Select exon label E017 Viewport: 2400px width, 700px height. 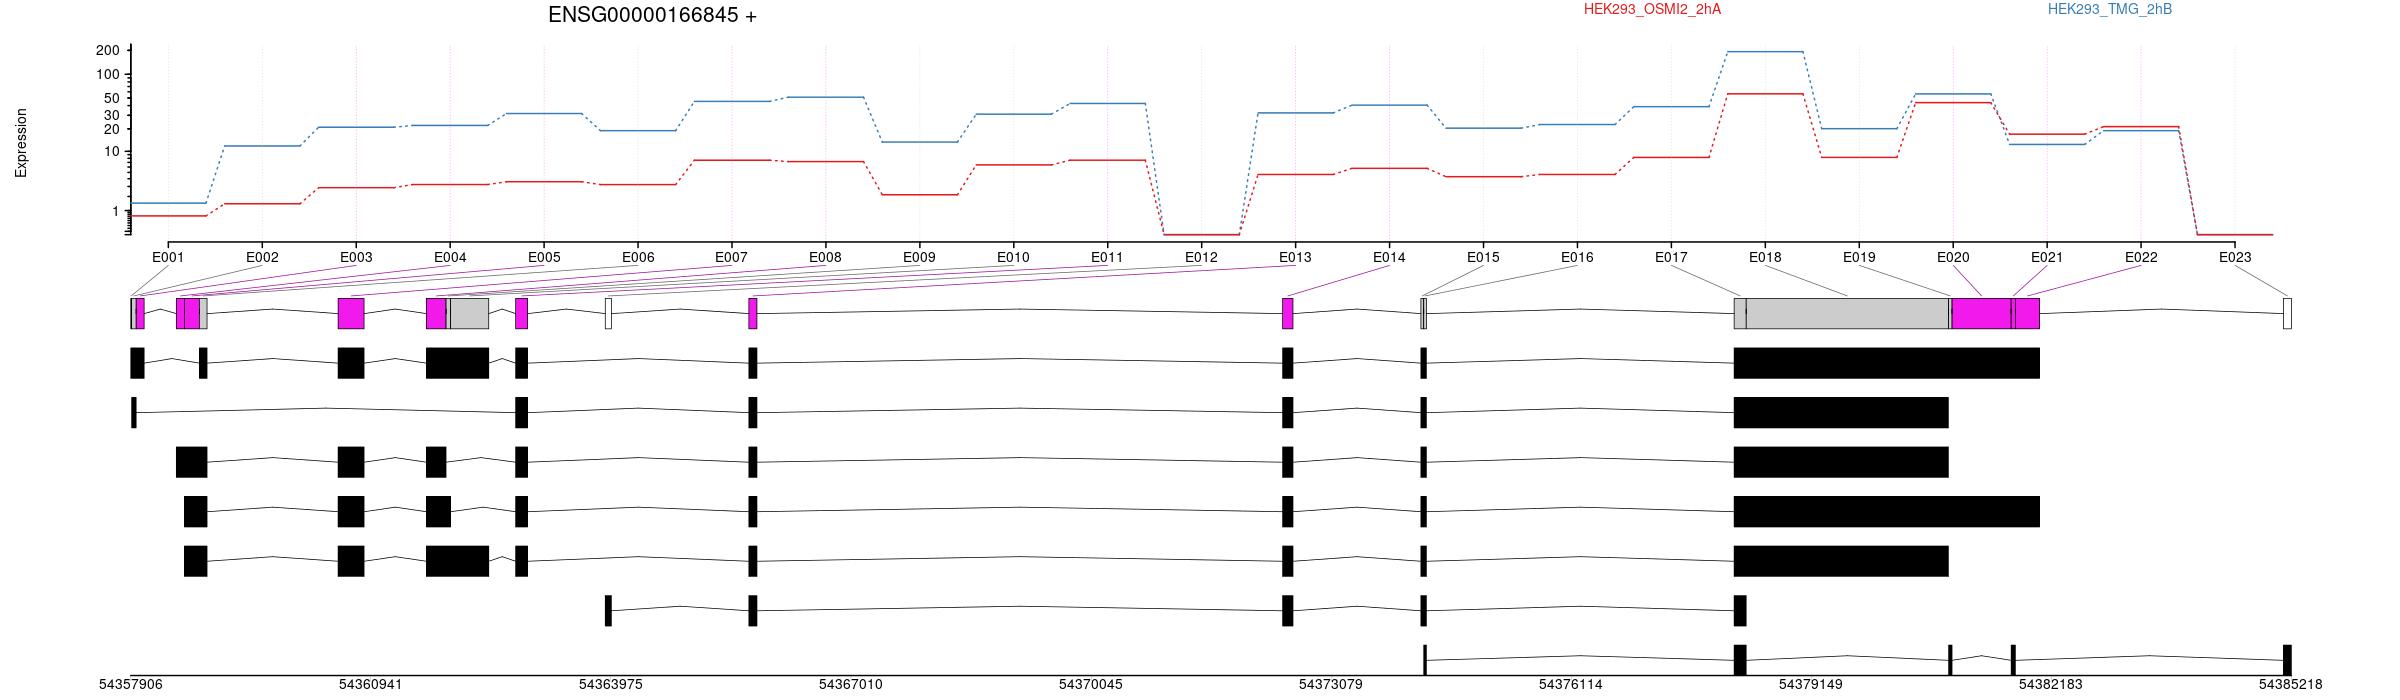tap(1671, 257)
